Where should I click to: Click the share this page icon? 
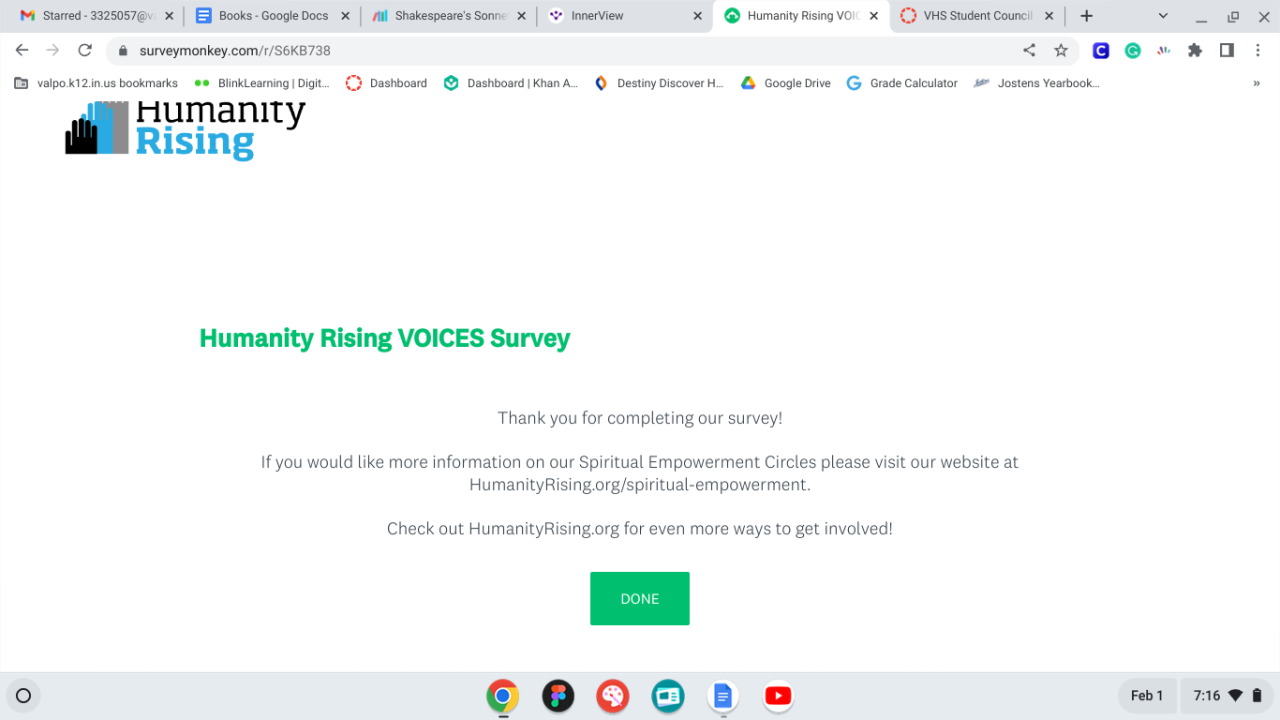tap(1029, 51)
